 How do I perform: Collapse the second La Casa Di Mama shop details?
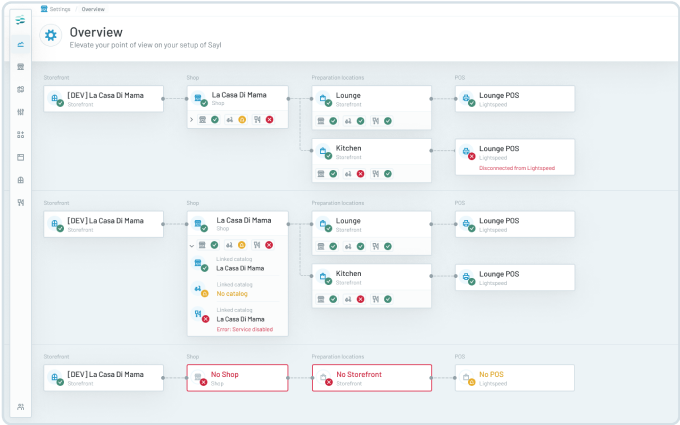coord(191,244)
